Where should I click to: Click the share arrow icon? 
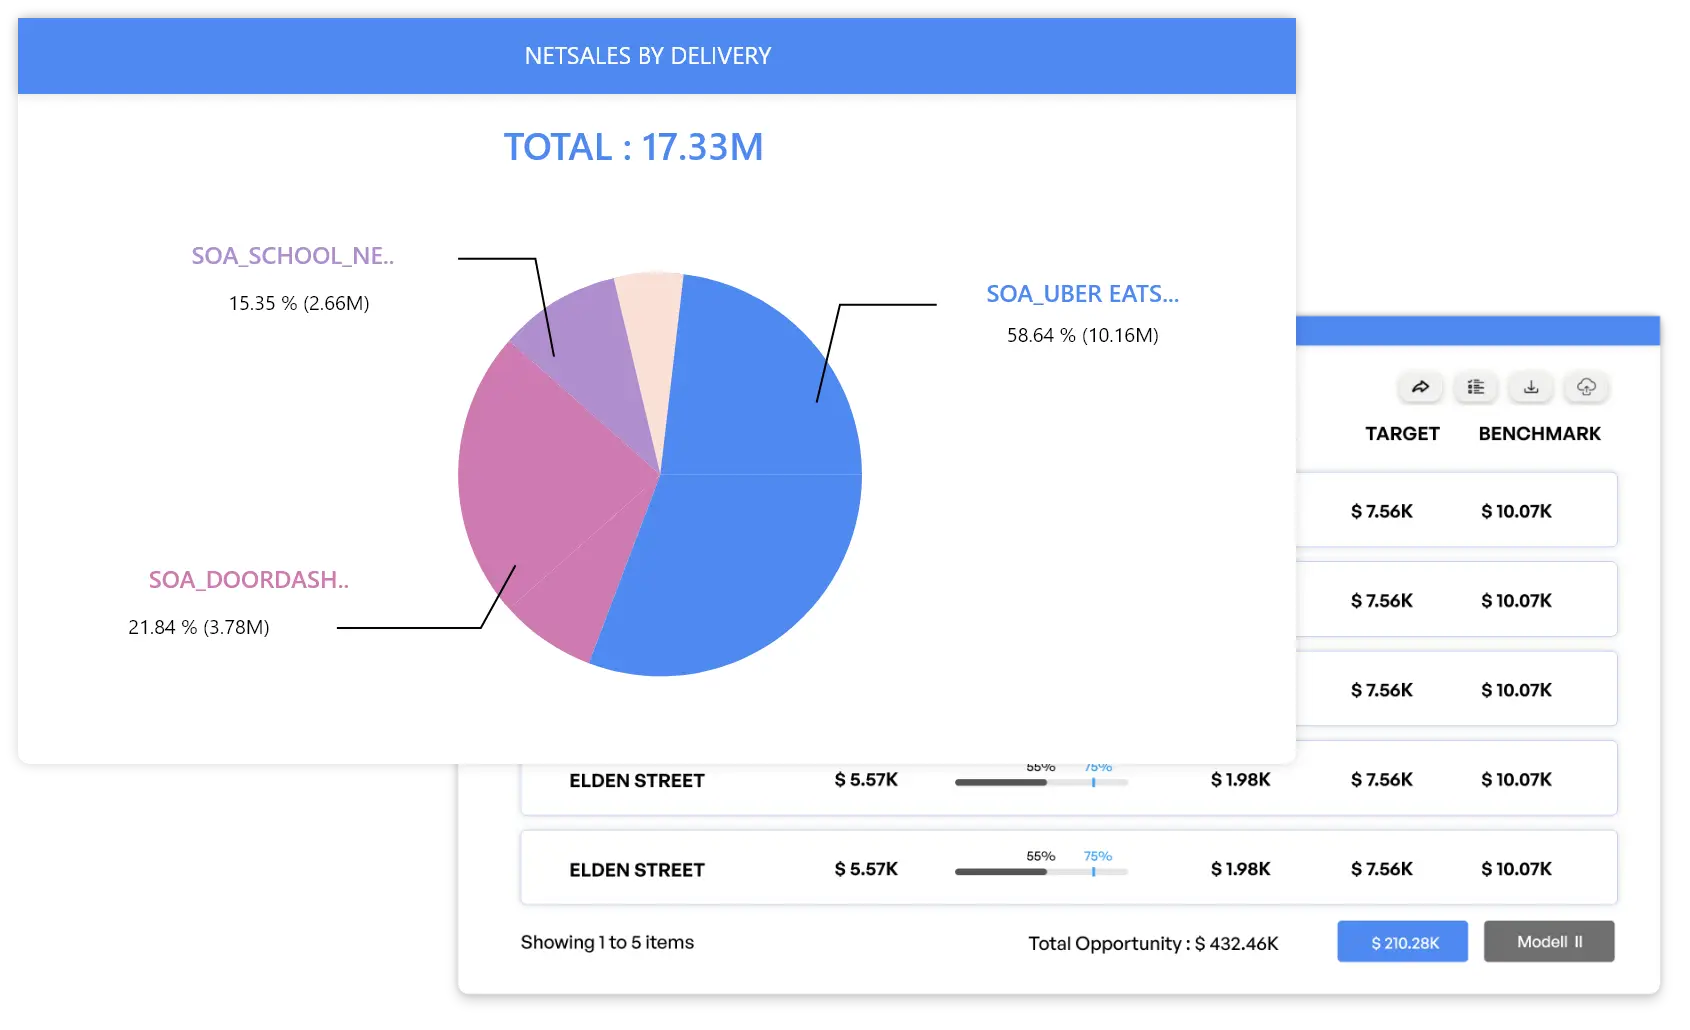point(1420,387)
